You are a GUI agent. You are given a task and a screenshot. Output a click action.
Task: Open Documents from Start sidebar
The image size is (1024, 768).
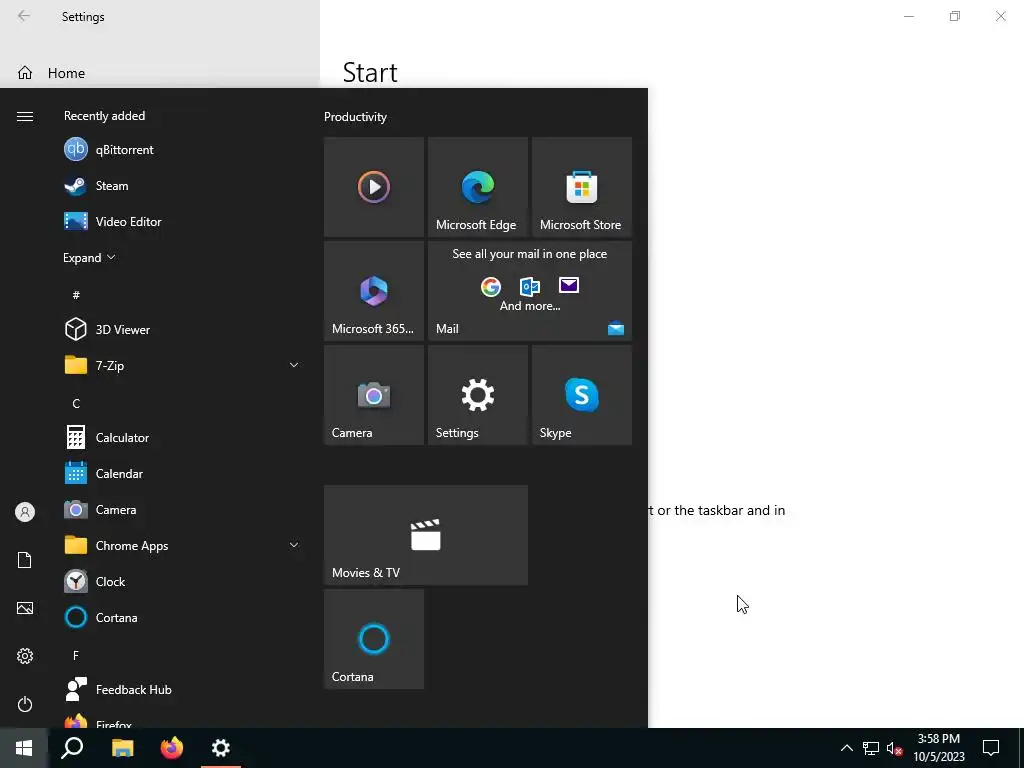[25, 560]
